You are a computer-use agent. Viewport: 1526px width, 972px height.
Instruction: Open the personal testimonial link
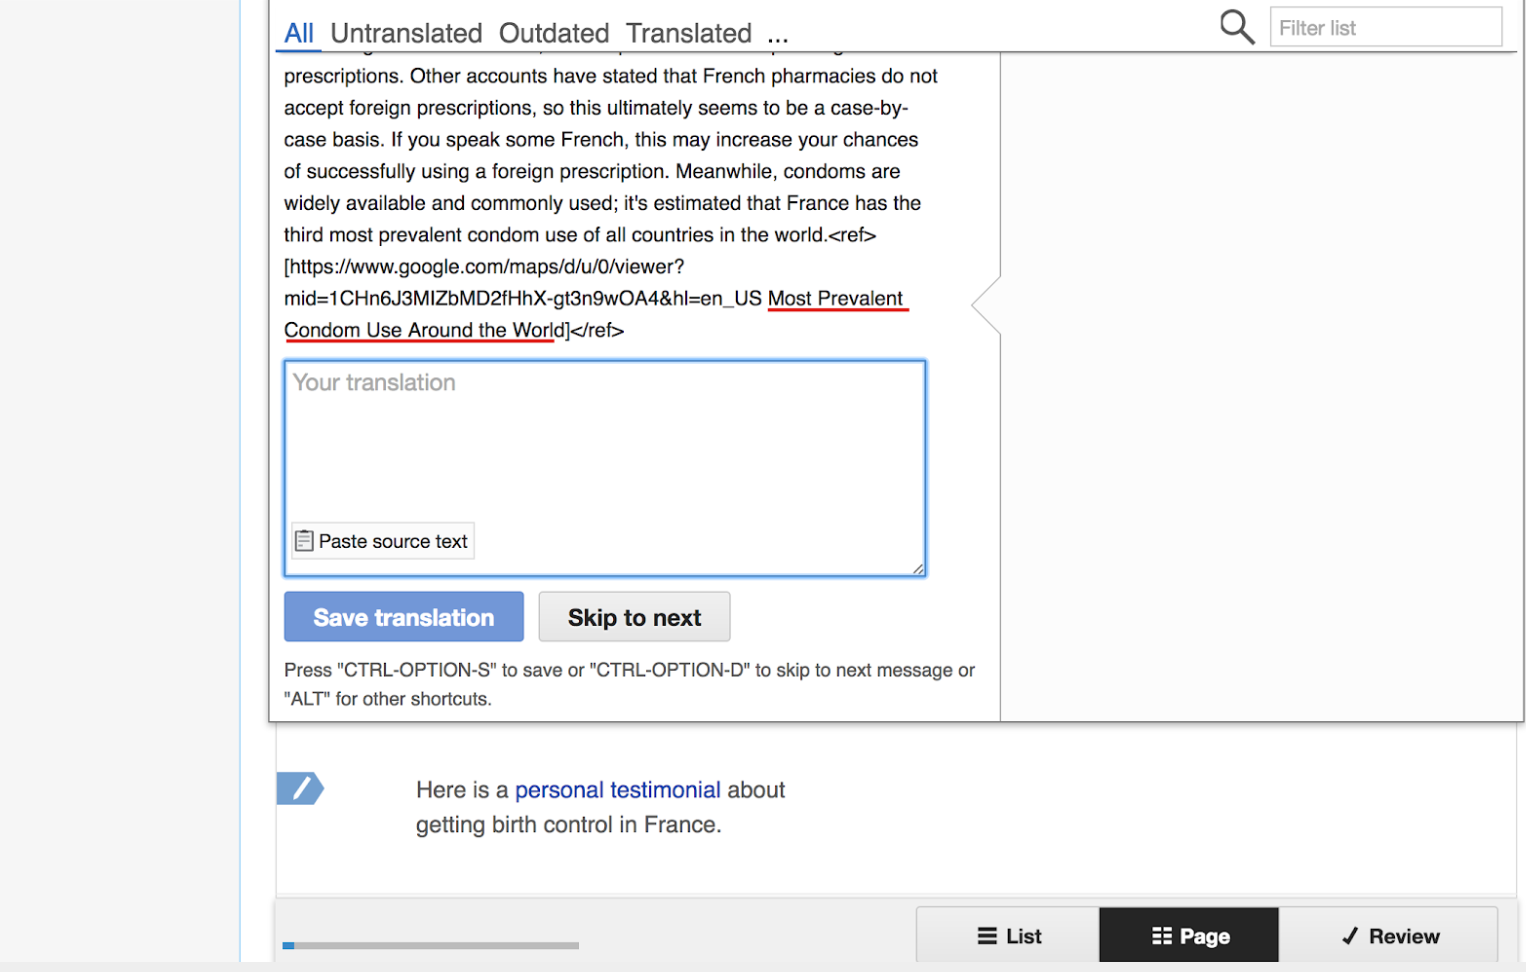(x=617, y=790)
